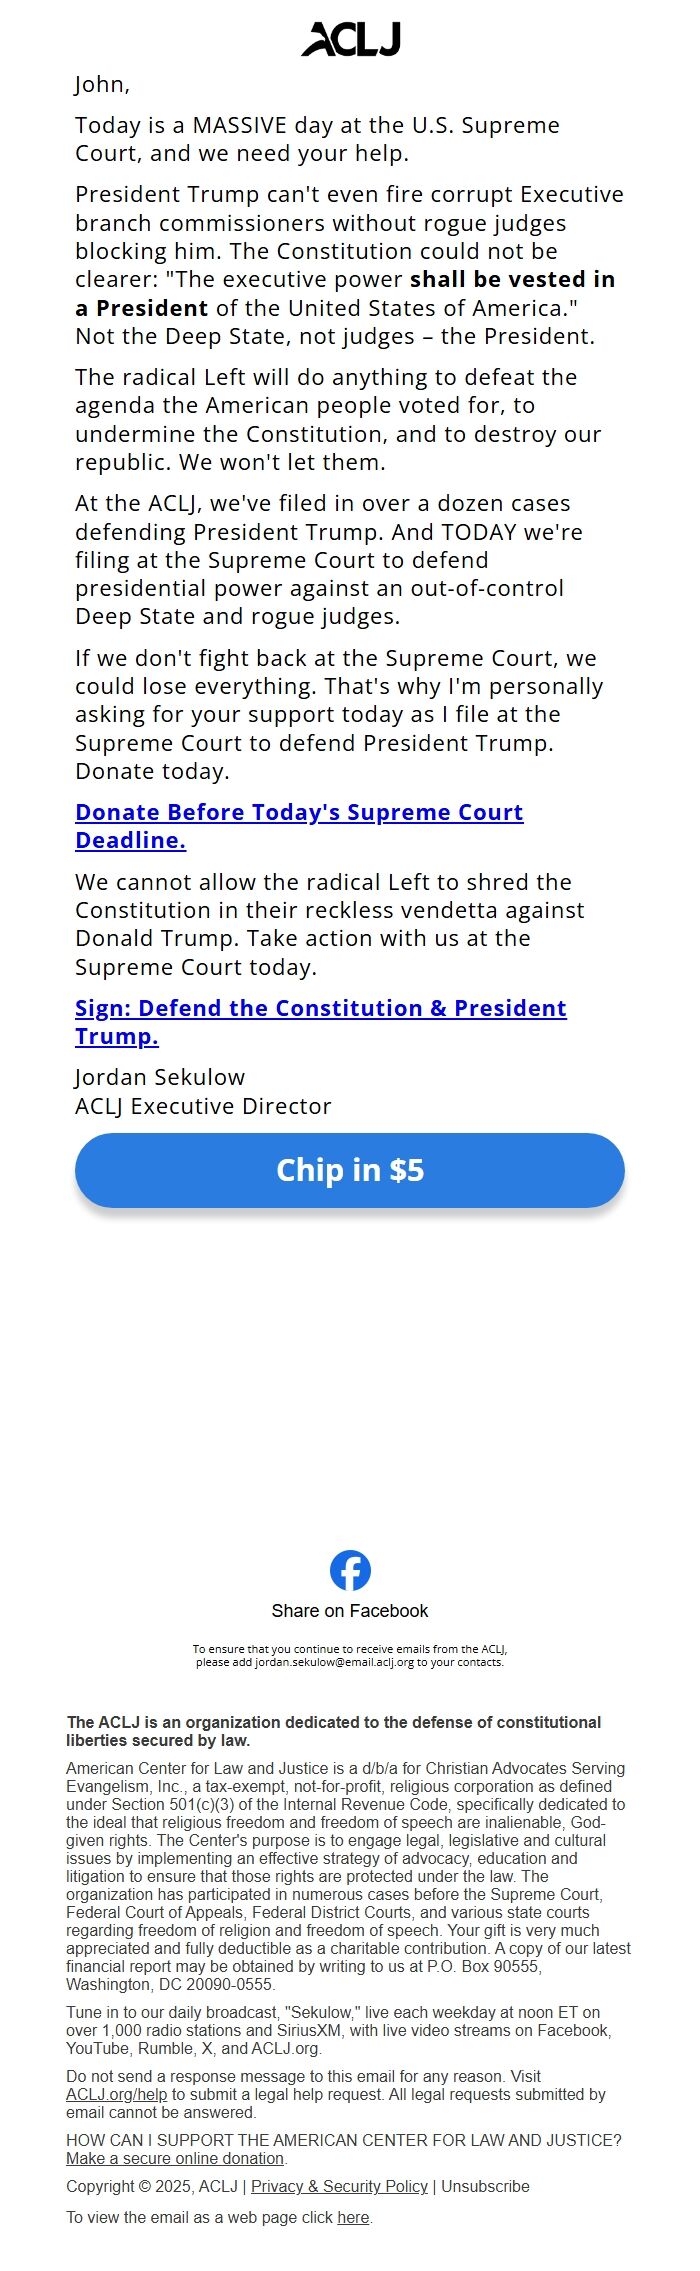Click the 'HOW CAN I SUPPORT' footer question
This screenshot has height=2271, width=700.
tap(344, 2140)
